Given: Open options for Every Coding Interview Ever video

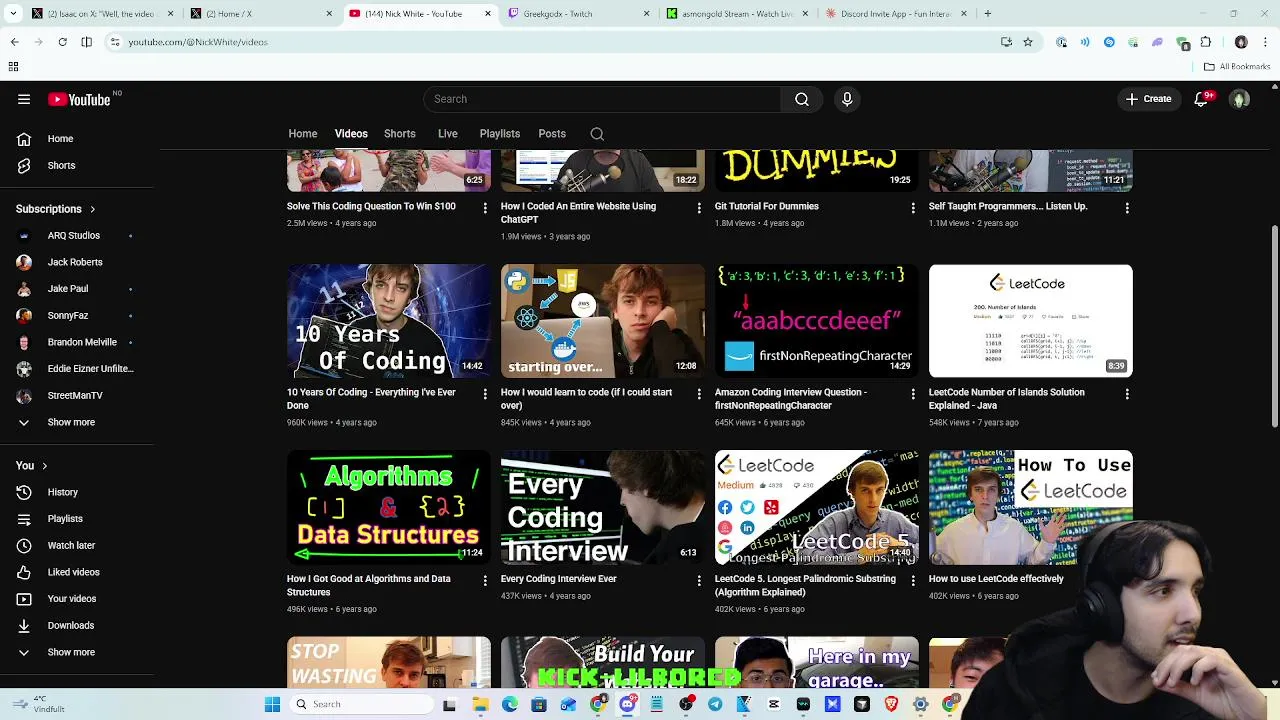Looking at the screenshot, I should 699,580.
